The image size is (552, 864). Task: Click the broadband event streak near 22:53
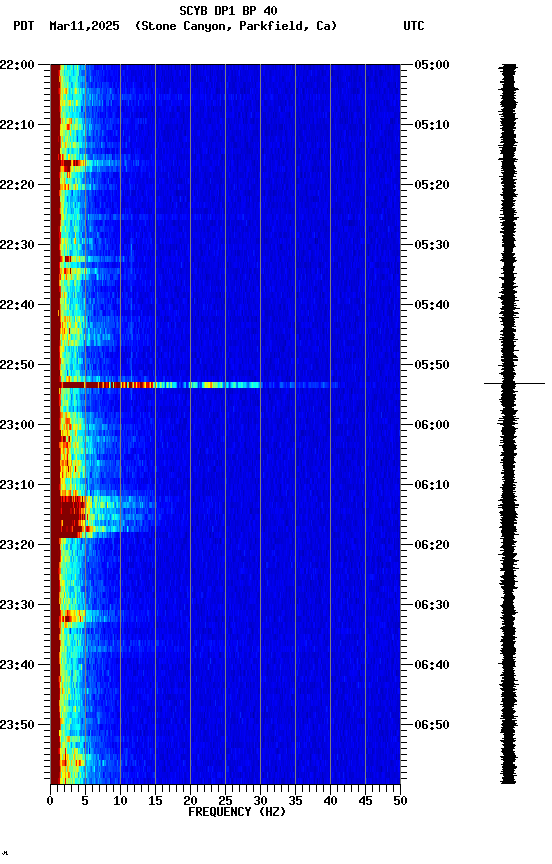tap(198, 385)
